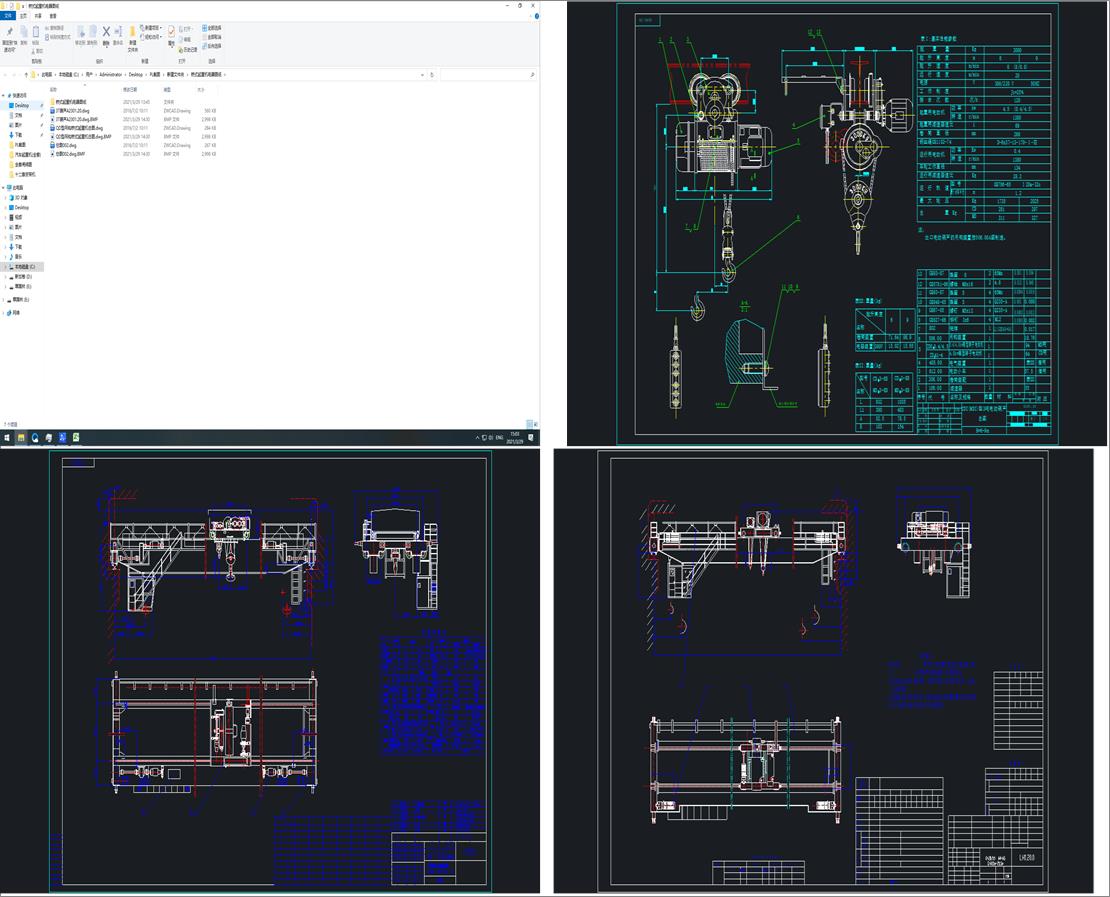Click Select none in the select group
Image resolution: width=1110 pixels, height=897 pixels.
[212, 37]
